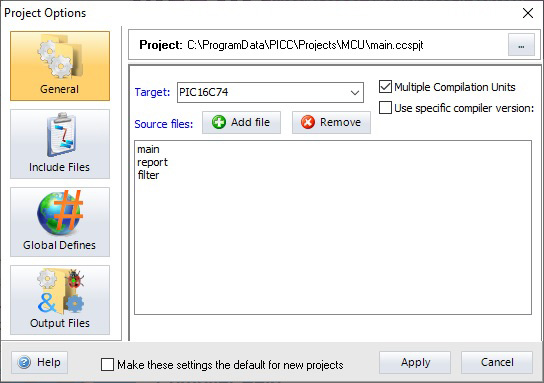Open the Output Files panel
Viewport: 544px width, 383px height.
point(60,300)
